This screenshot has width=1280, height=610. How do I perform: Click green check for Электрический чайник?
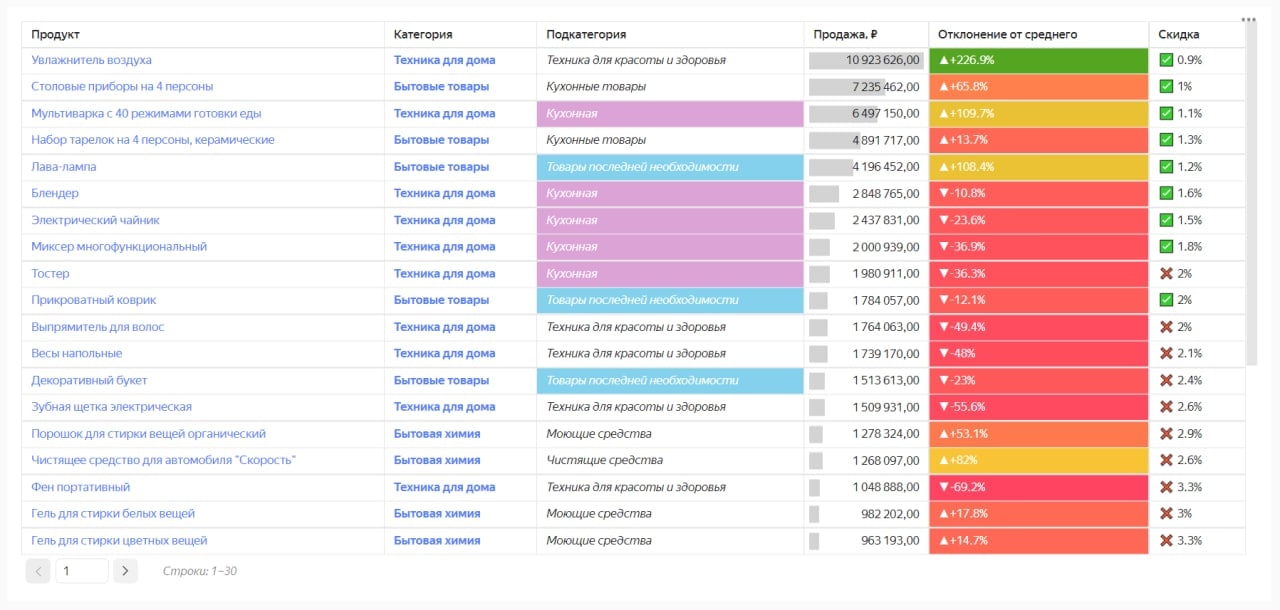point(1166,220)
